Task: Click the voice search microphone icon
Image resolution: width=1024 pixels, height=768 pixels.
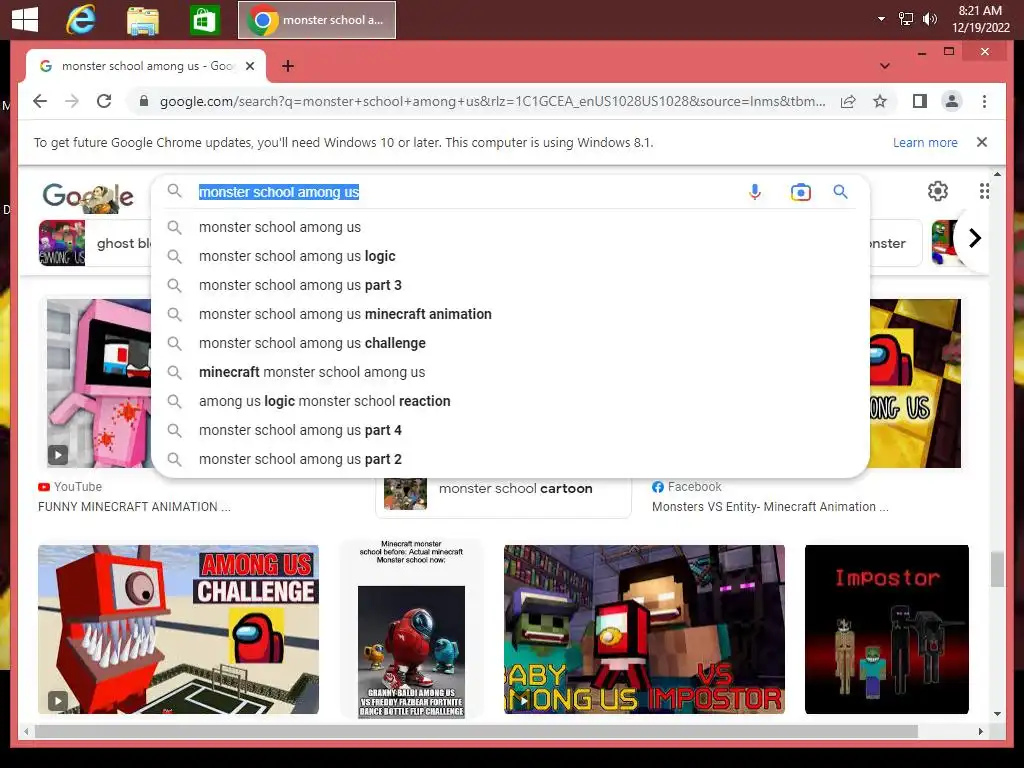Action: (x=754, y=192)
